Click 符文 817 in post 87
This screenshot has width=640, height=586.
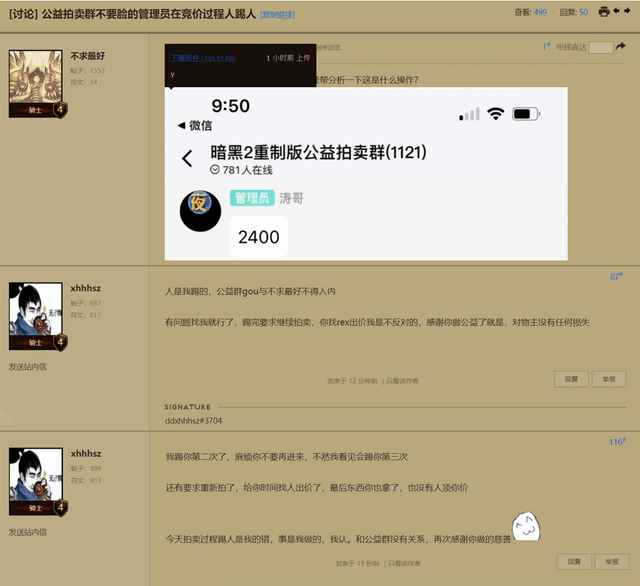tap(95, 315)
